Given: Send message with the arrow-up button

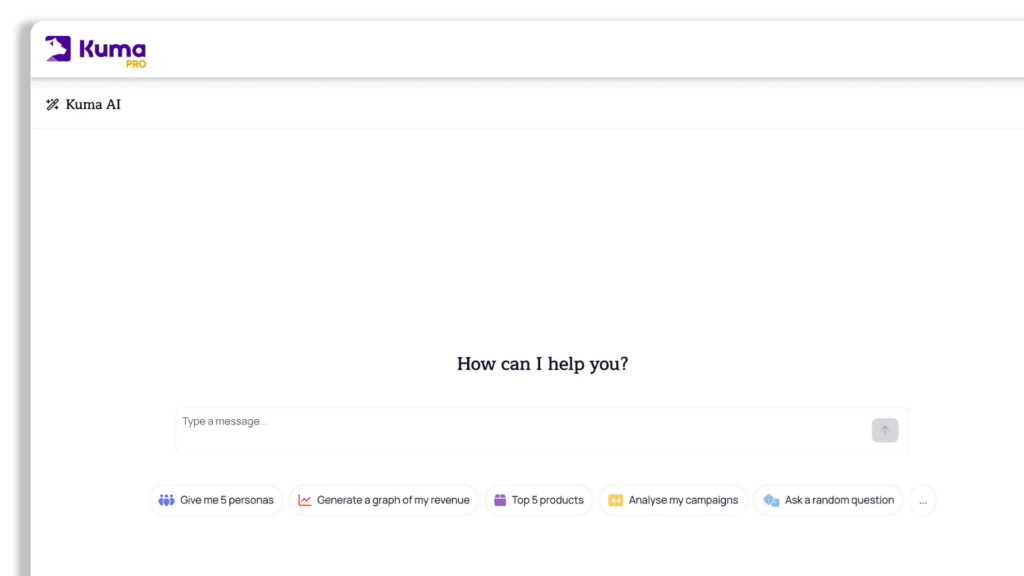Looking at the screenshot, I should point(885,430).
